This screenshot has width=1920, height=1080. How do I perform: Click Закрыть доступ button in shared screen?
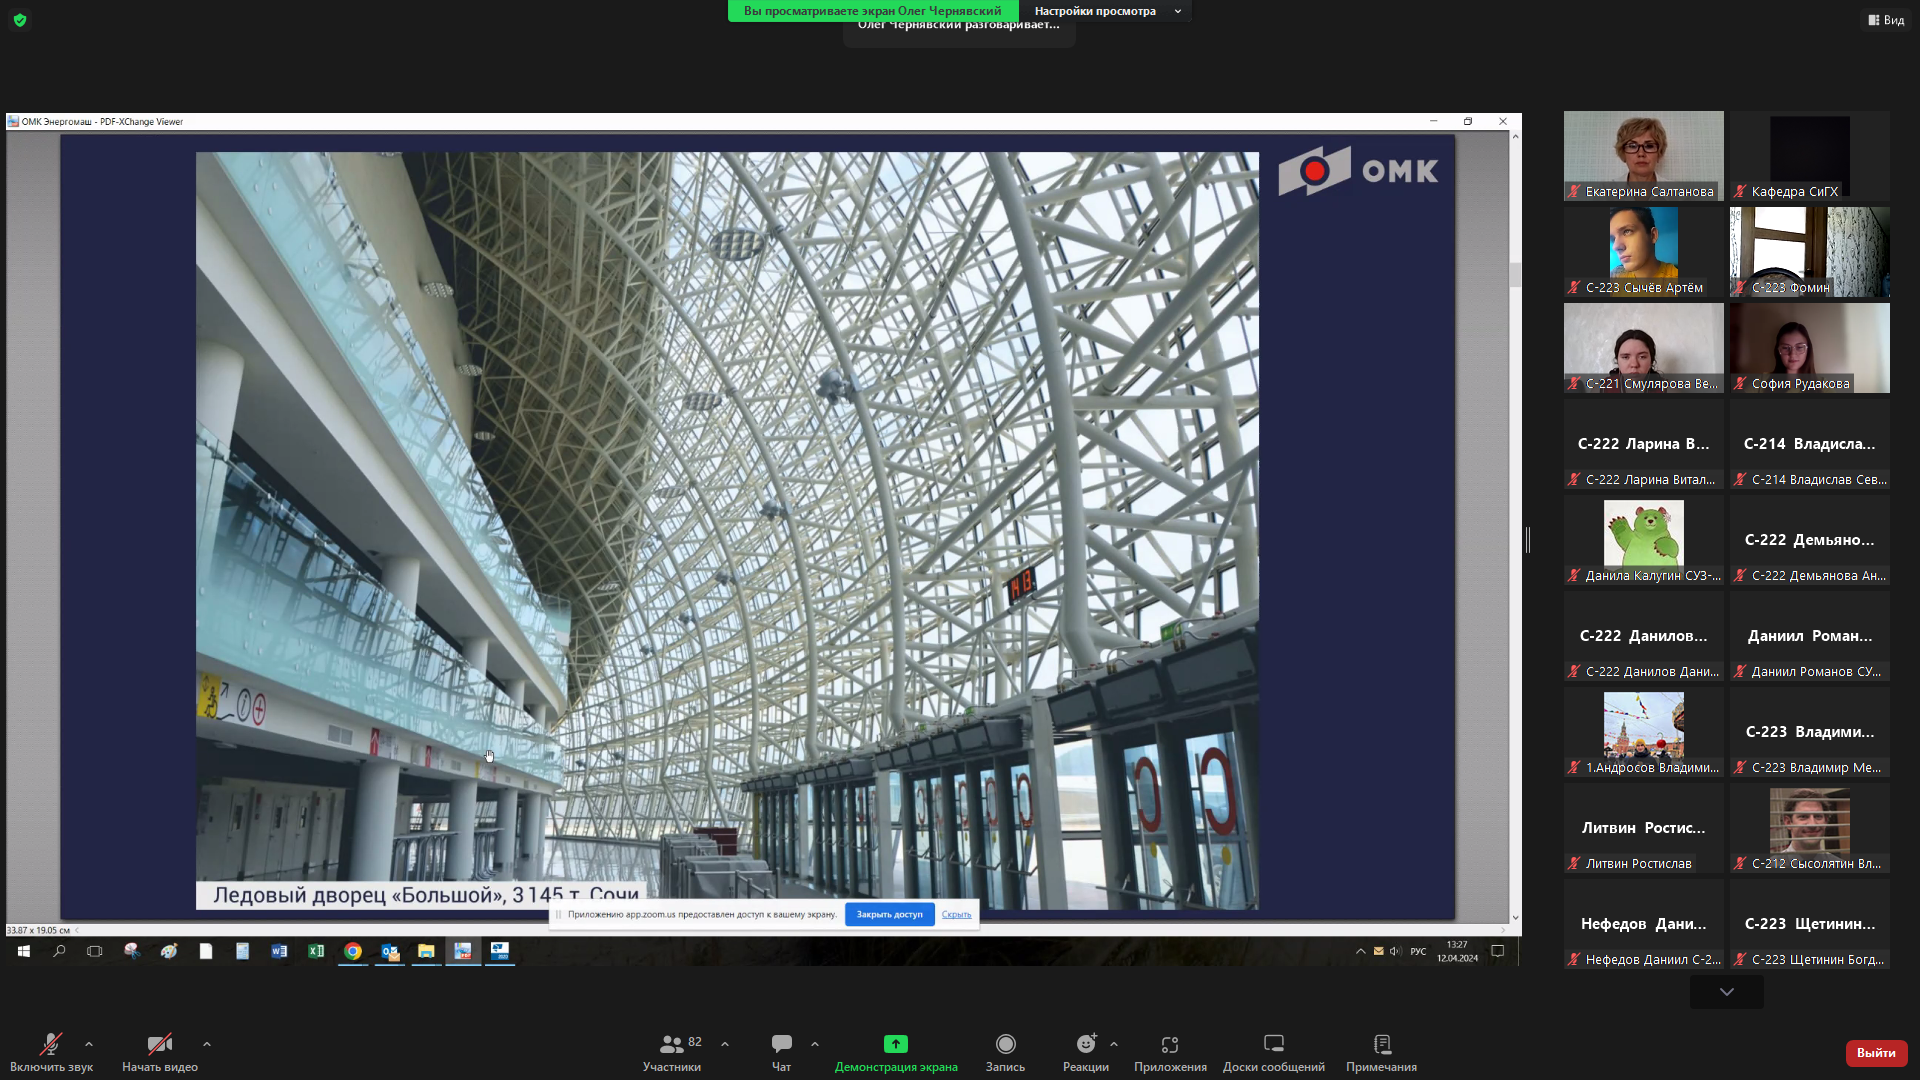[889, 914]
